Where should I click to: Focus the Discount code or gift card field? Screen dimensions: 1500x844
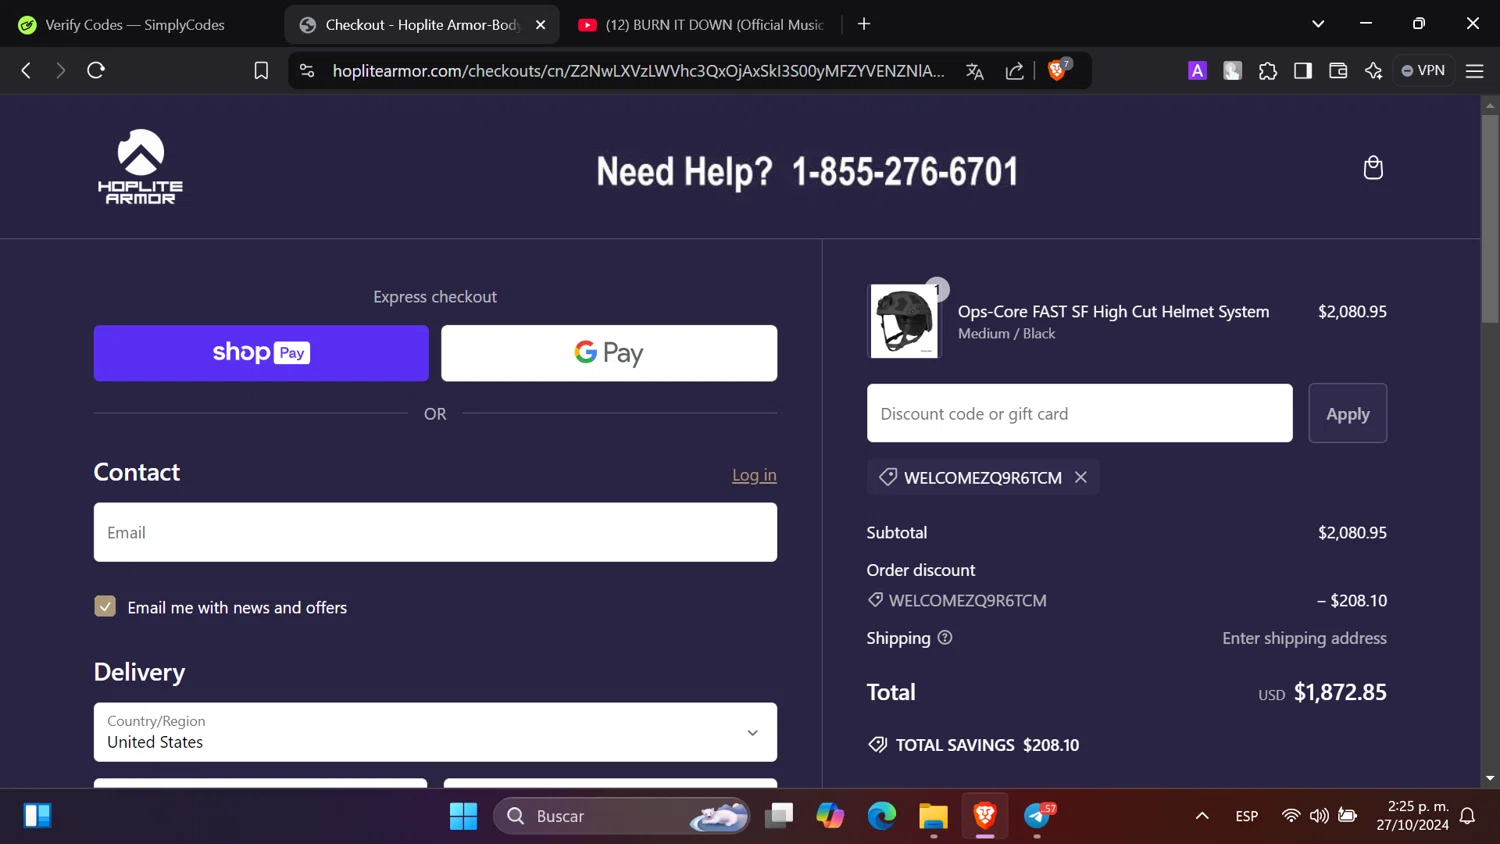1079,413
